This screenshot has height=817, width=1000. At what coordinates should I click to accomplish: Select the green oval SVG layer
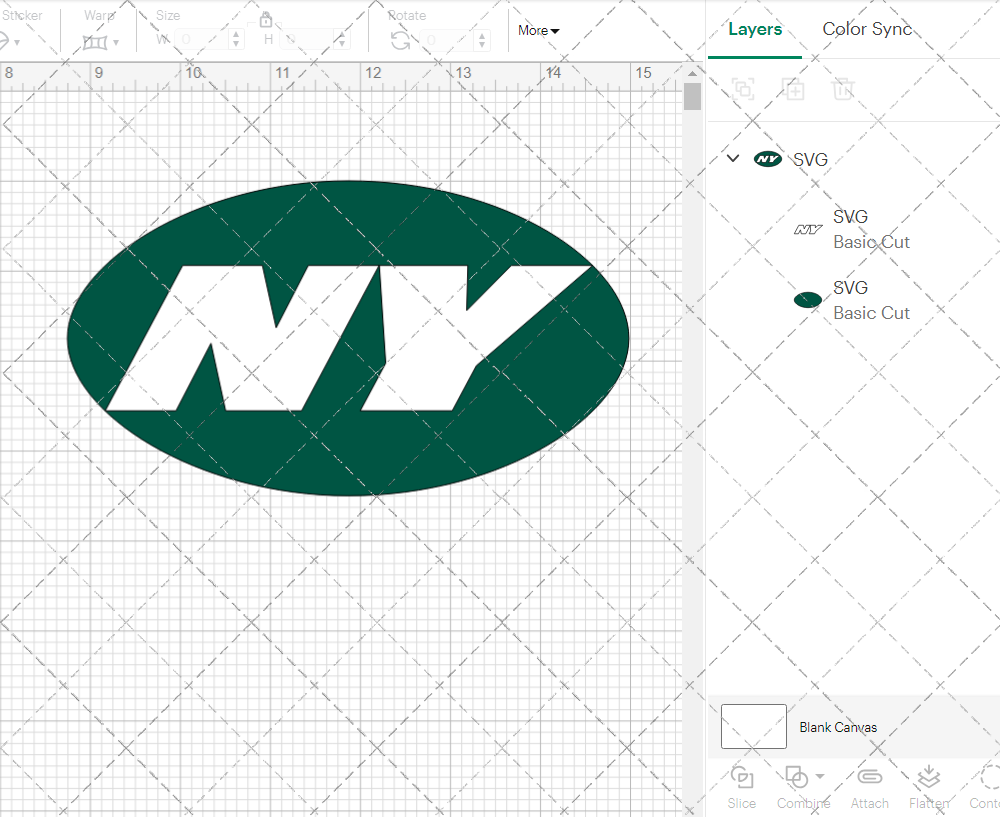(870, 300)
